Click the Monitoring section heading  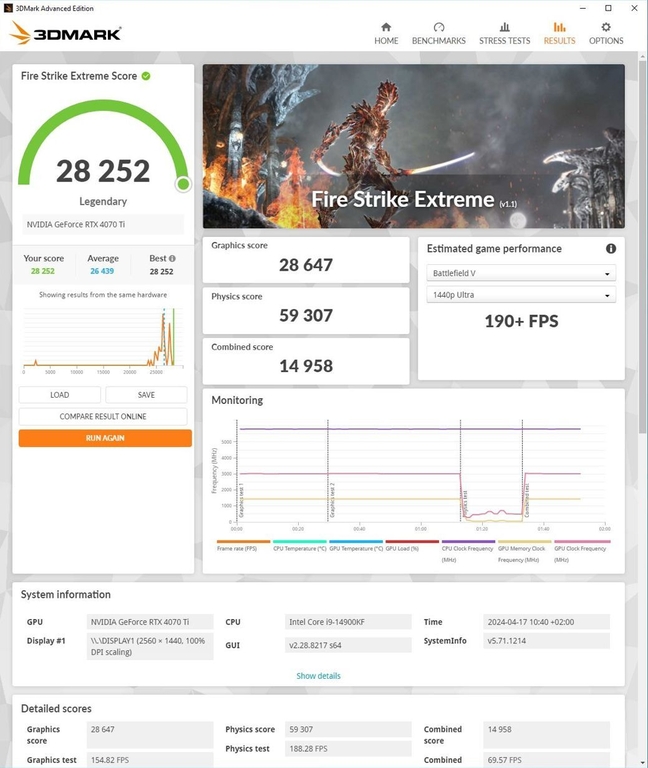point(237,400)
